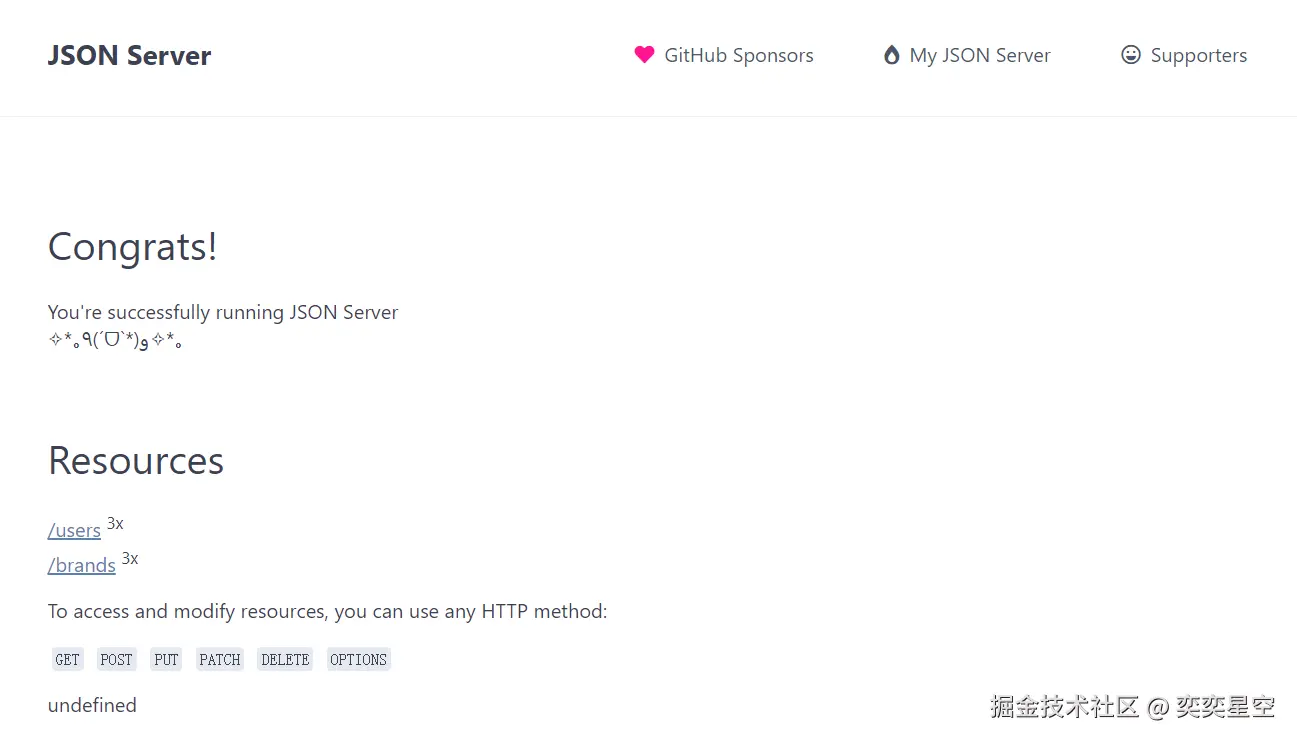Open the GitHub Sponsors link
This screenshot has height=742, width=1297.
tap(738, 56)
